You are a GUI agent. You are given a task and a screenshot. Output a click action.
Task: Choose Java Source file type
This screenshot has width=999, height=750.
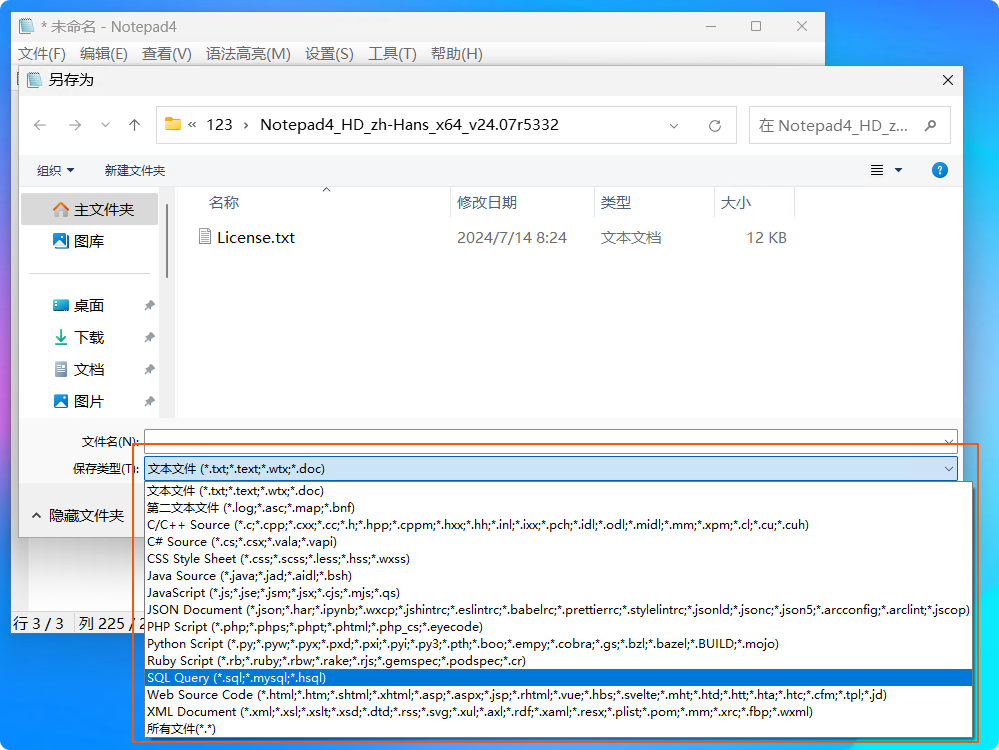(559, 576)
